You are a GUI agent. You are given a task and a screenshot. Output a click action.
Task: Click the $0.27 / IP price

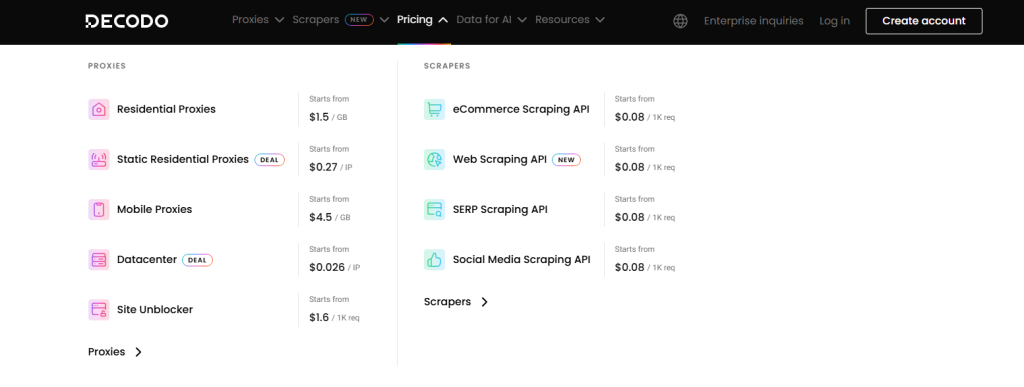331,168
